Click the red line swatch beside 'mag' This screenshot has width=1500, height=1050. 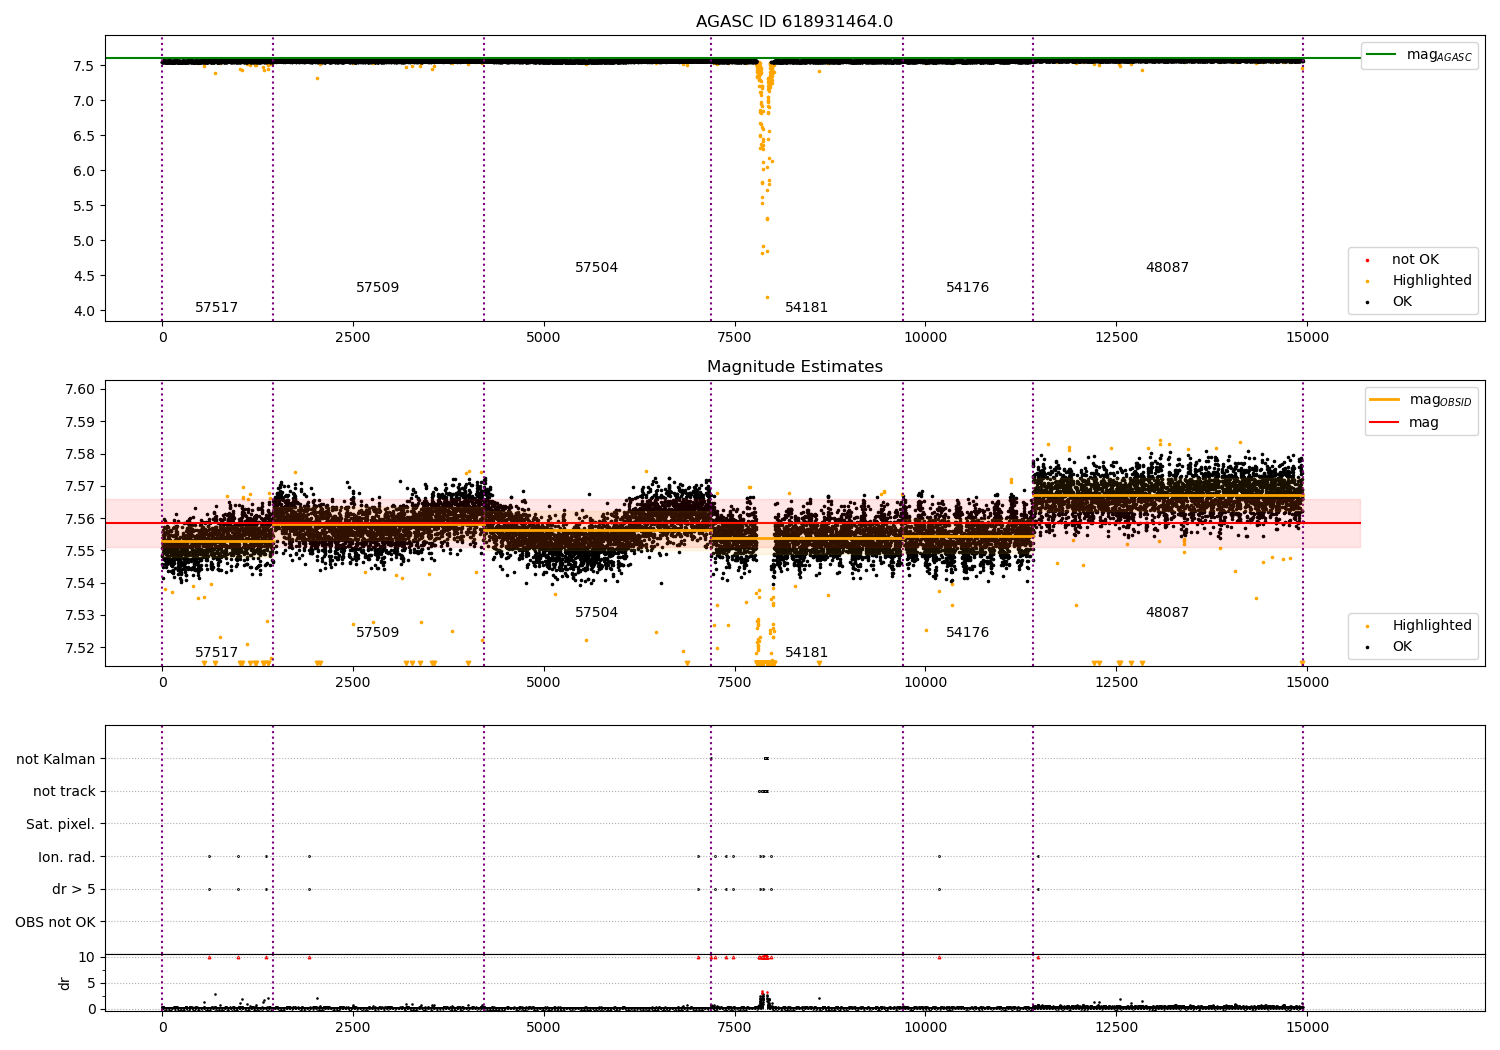pos(1385,423)
